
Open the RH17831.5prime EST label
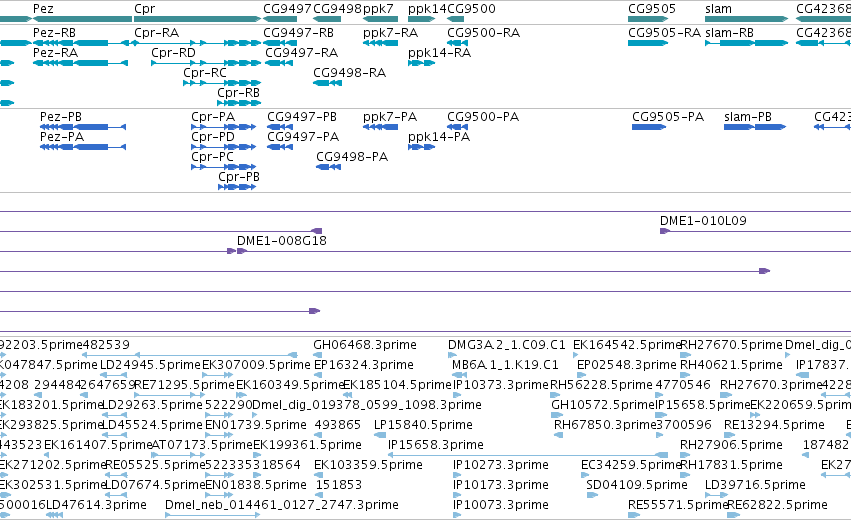731,465
